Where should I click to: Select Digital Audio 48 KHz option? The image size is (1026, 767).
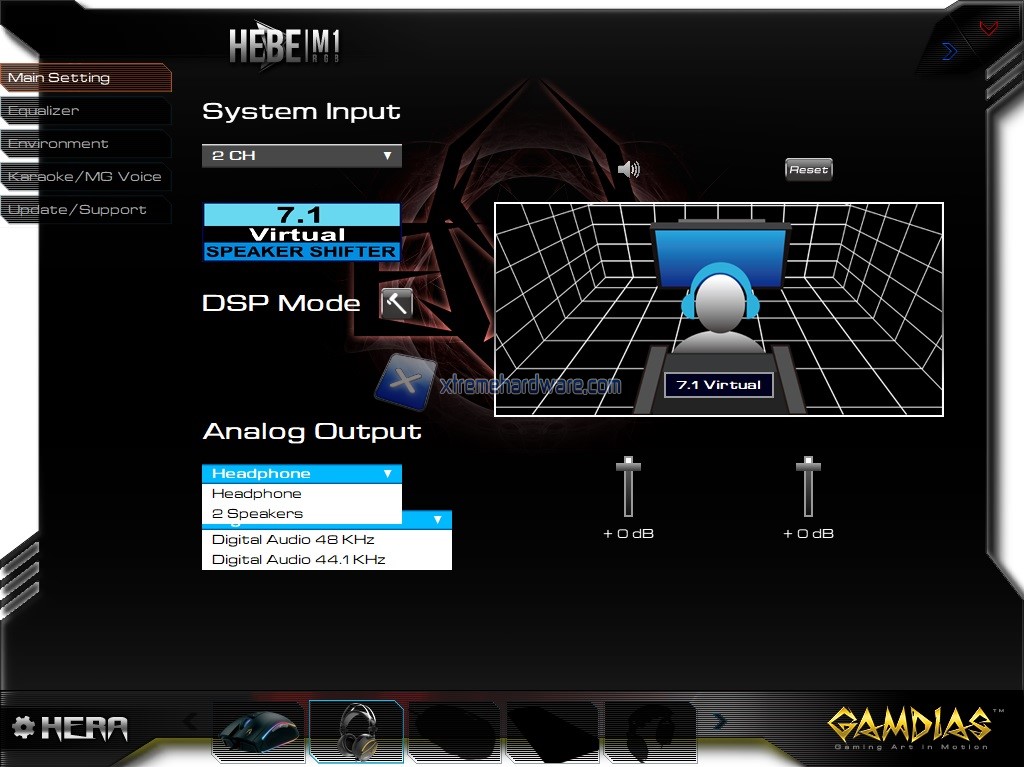[x=293, y=540]
